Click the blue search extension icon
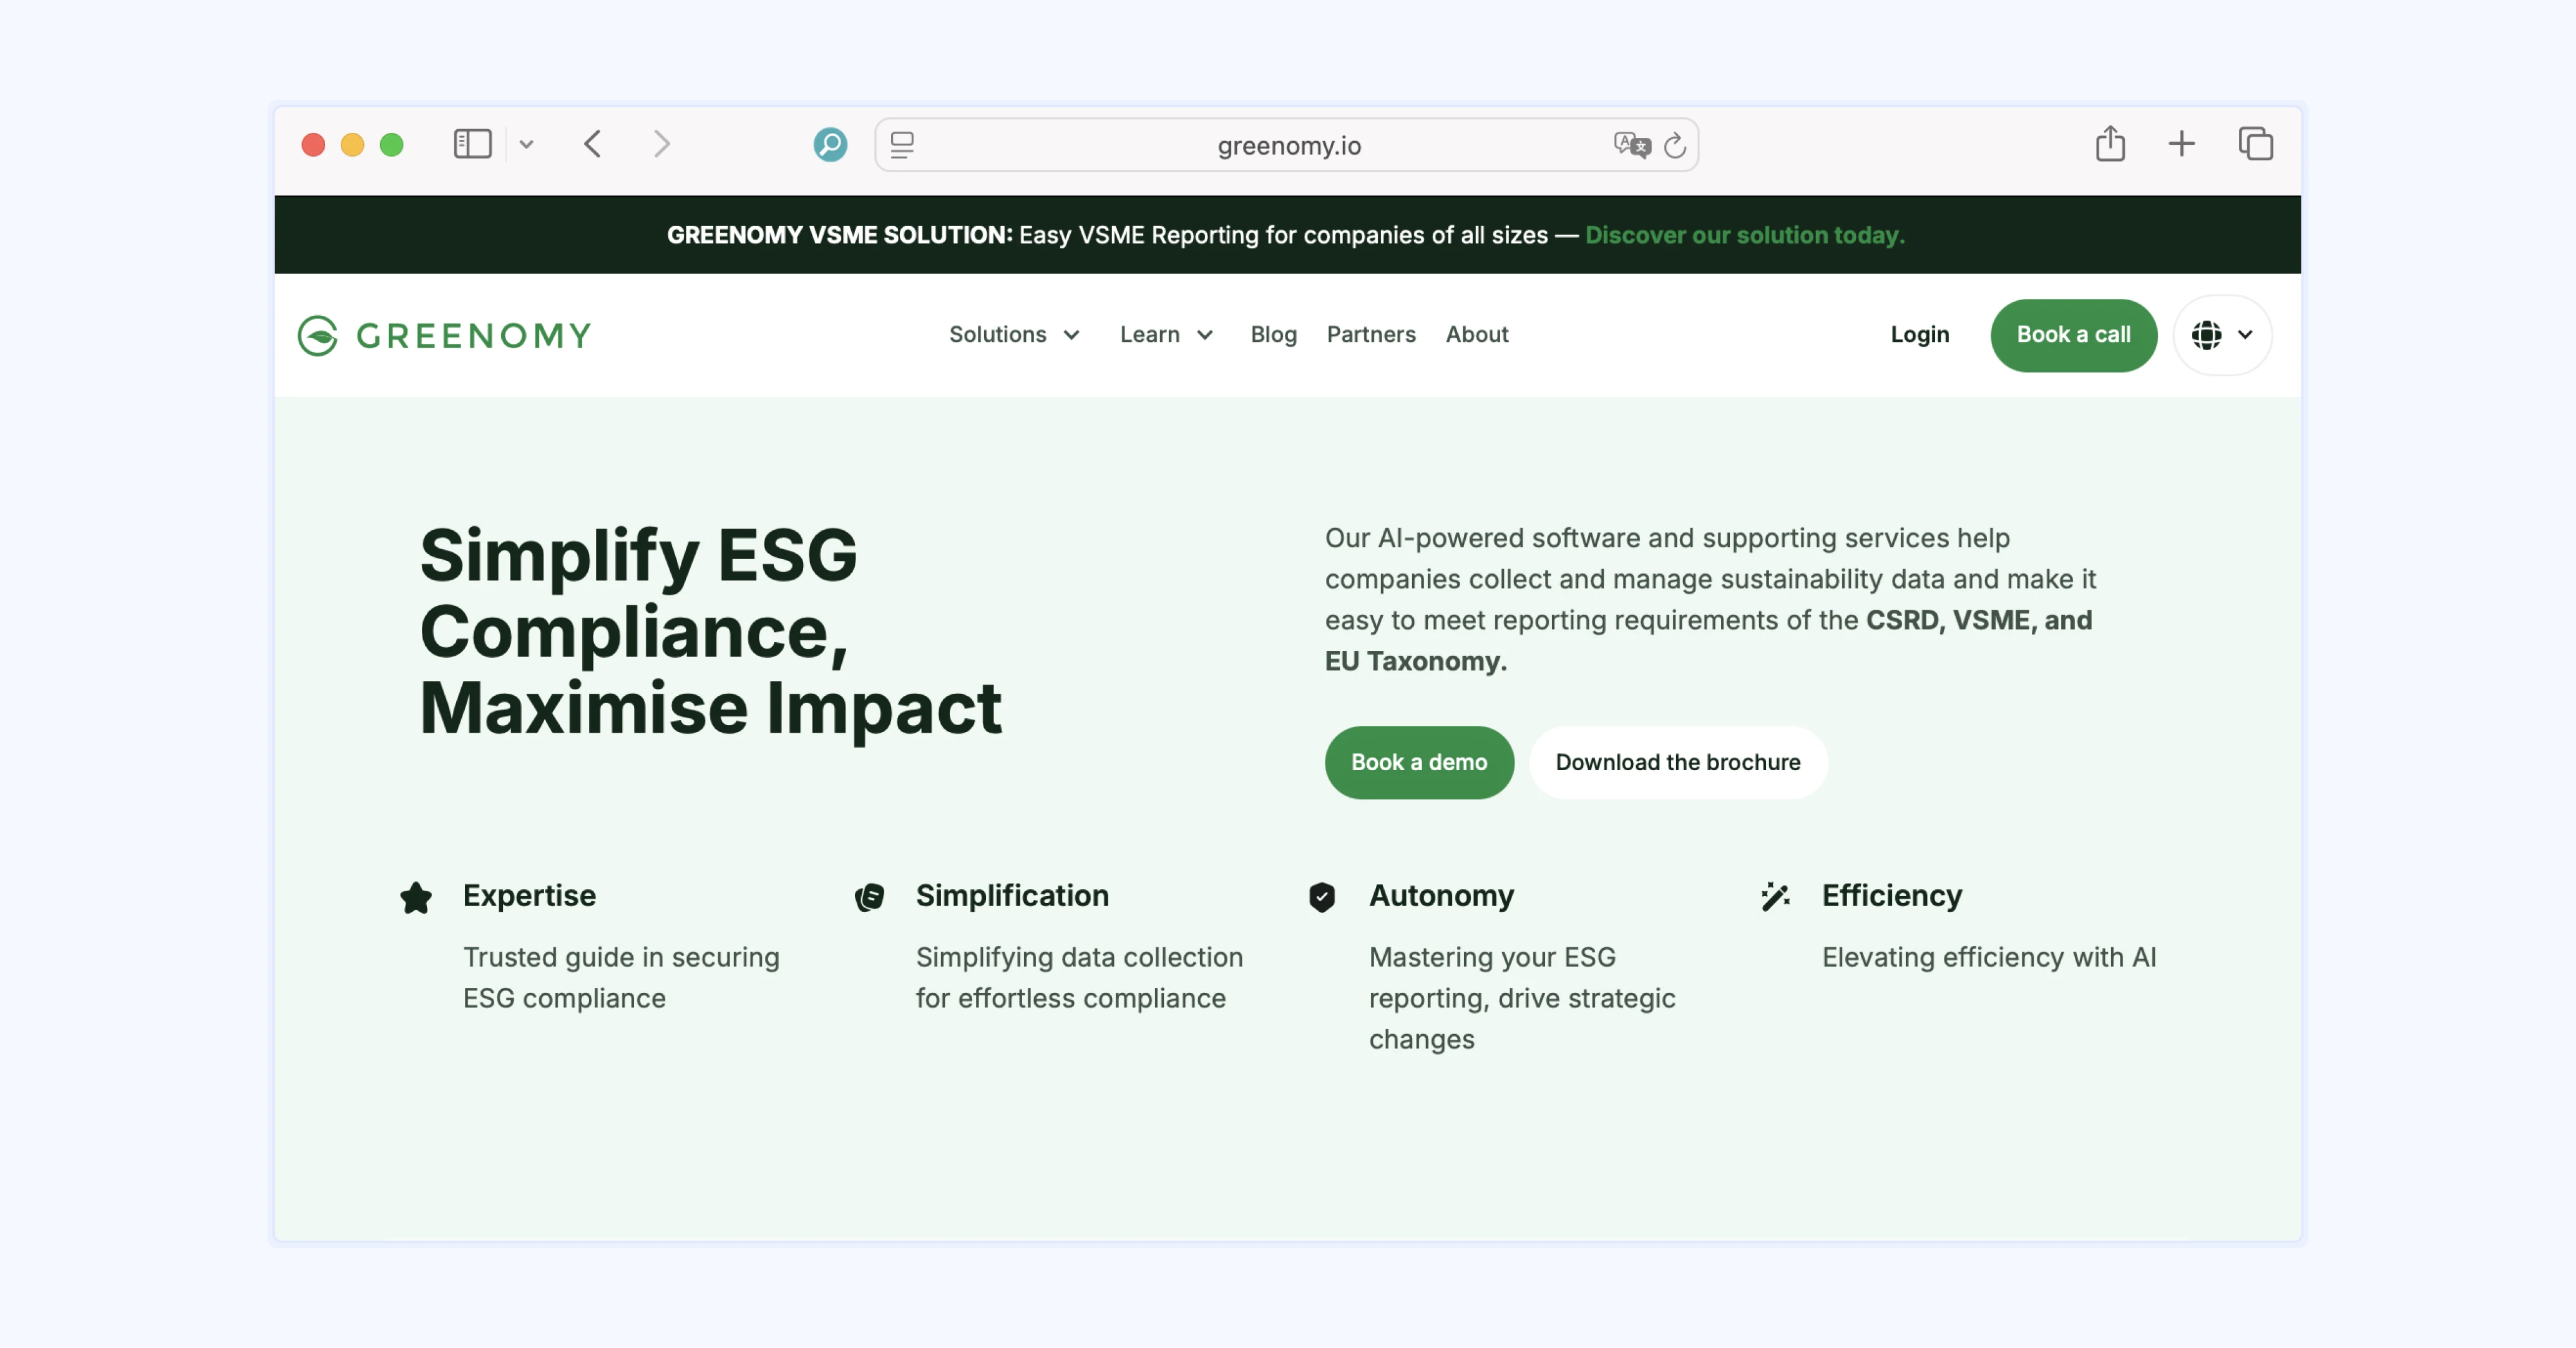2576x1348 pixels. click(830, 144)
